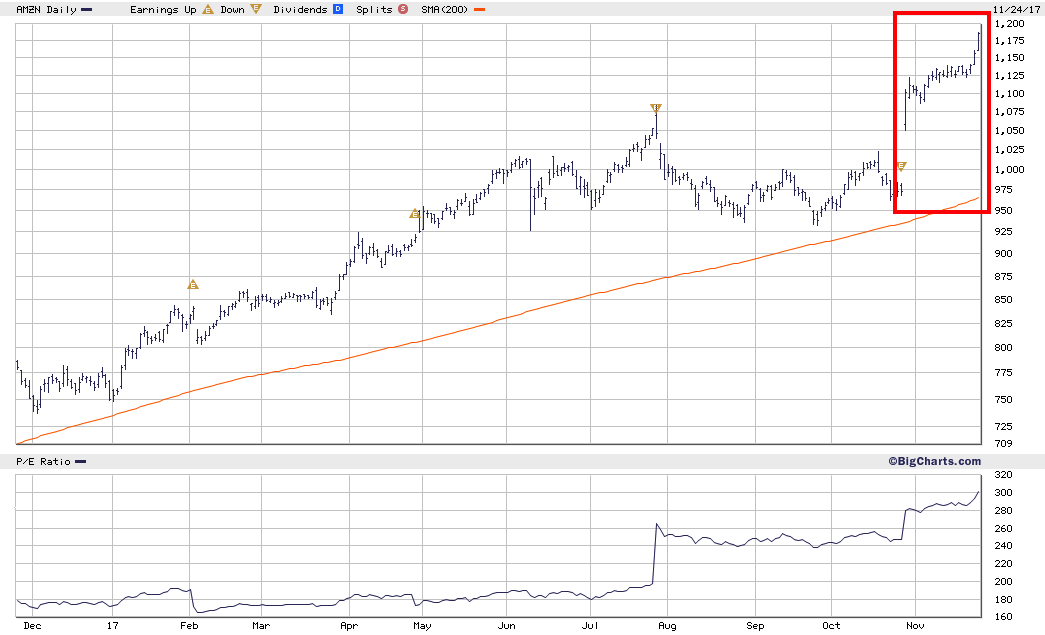
Task: Click the Dividends legend text
Action: pyautogui.click(x=300, y=10)
